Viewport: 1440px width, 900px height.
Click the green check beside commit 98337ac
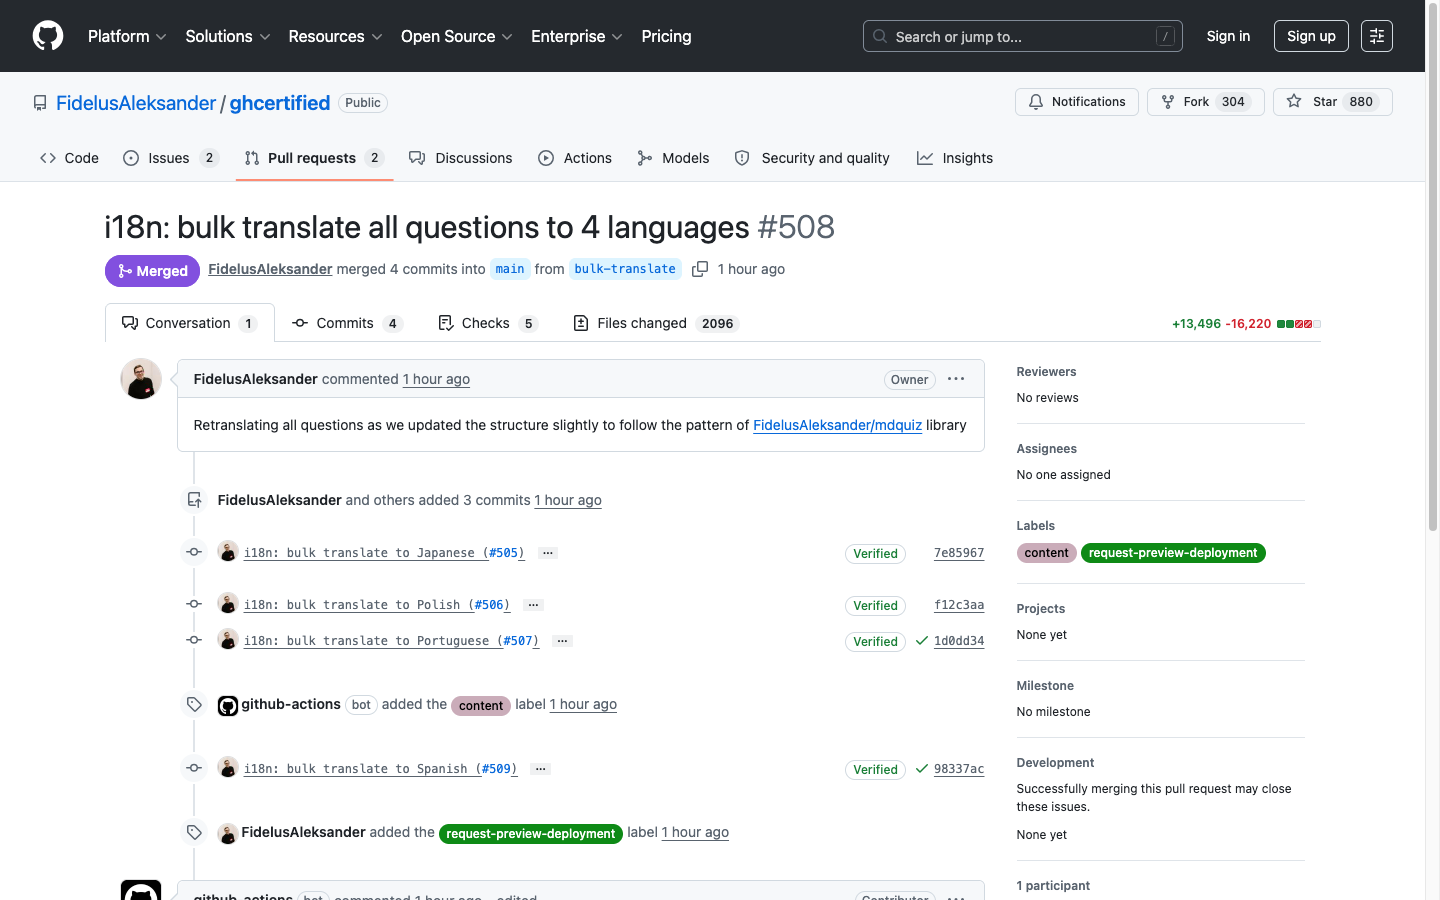(x=921, y=769)
